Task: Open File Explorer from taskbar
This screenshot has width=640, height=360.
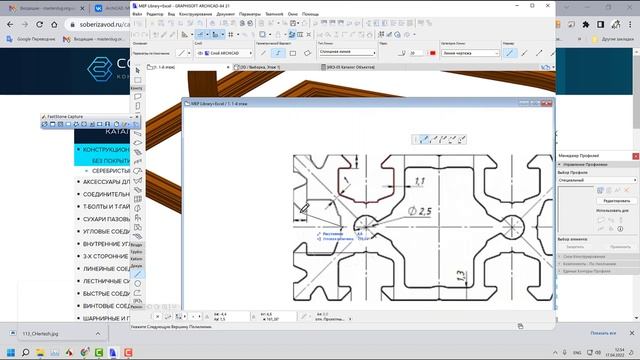Action: tap(40, 352)
